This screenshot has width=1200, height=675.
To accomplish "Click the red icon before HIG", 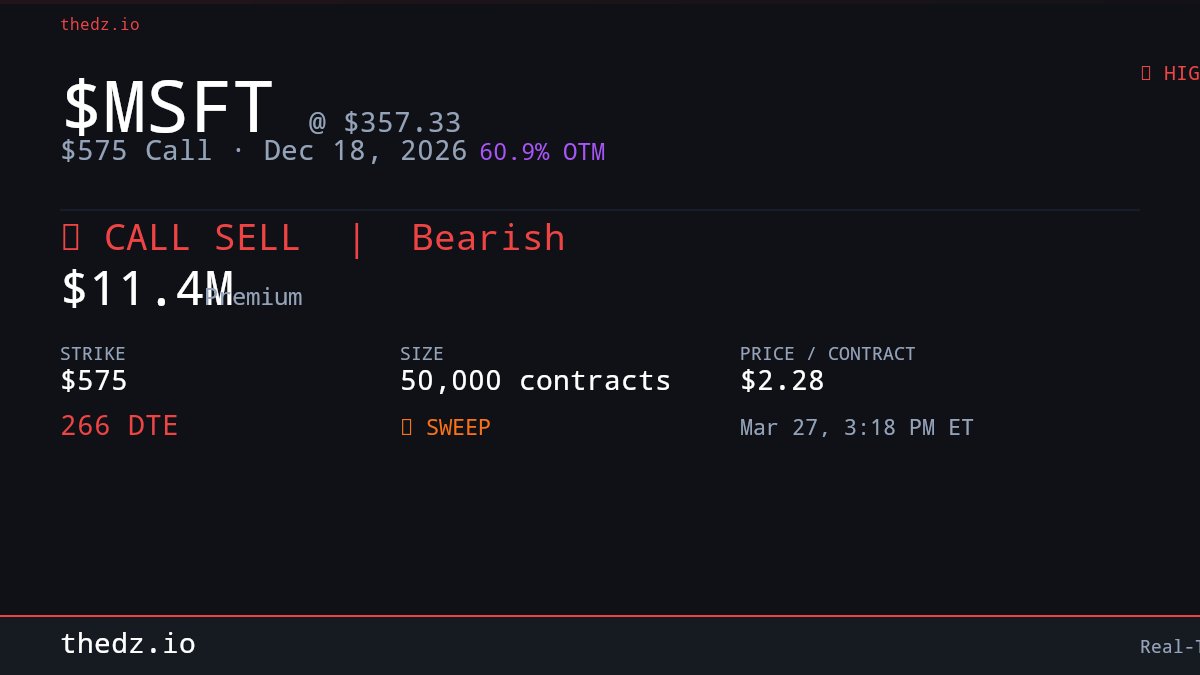I will tap(1146, 73).
